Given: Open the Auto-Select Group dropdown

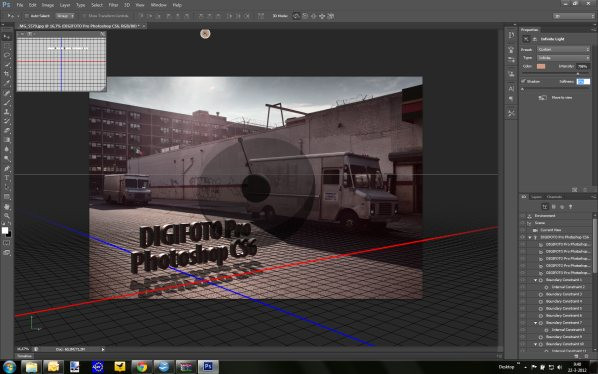Looking at the screenshot, I should click(65, 16).
